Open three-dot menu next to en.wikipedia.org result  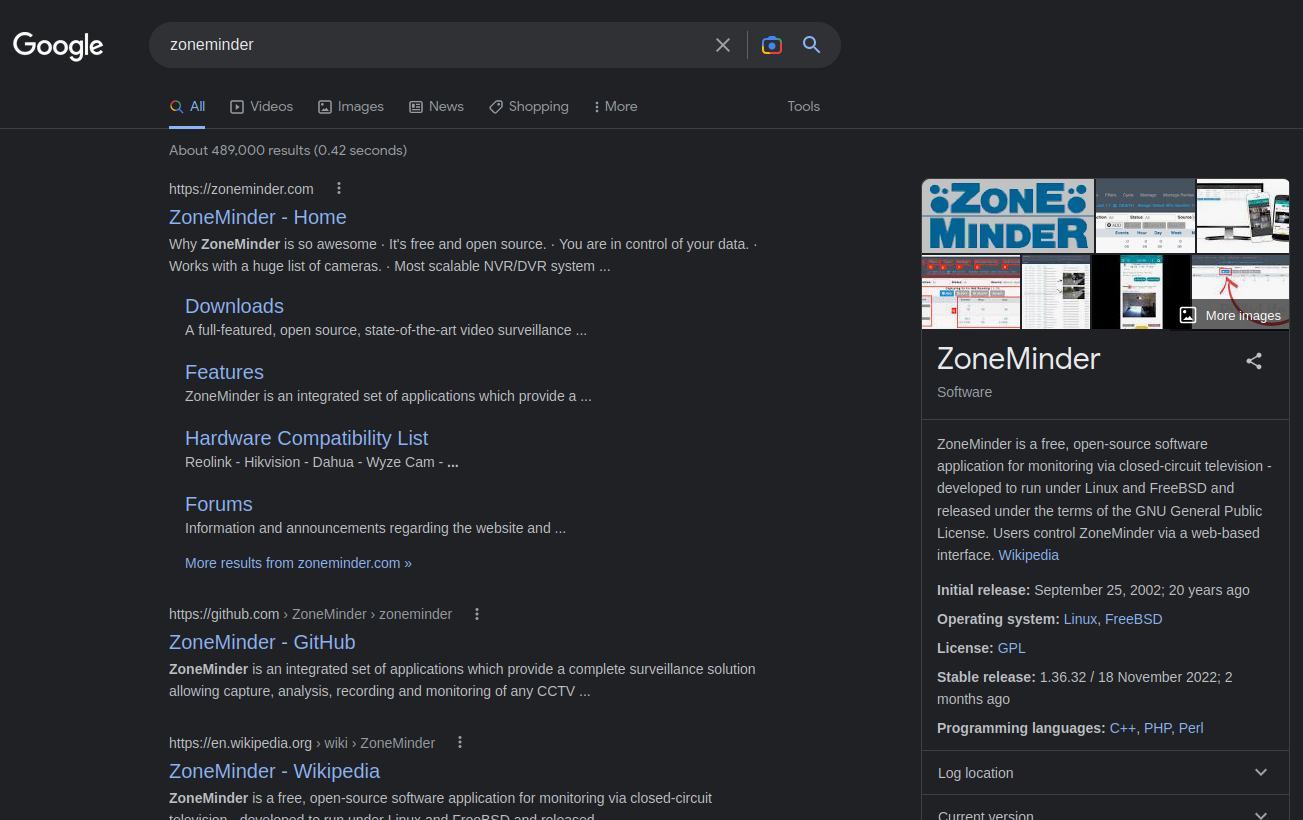(460, 742)
